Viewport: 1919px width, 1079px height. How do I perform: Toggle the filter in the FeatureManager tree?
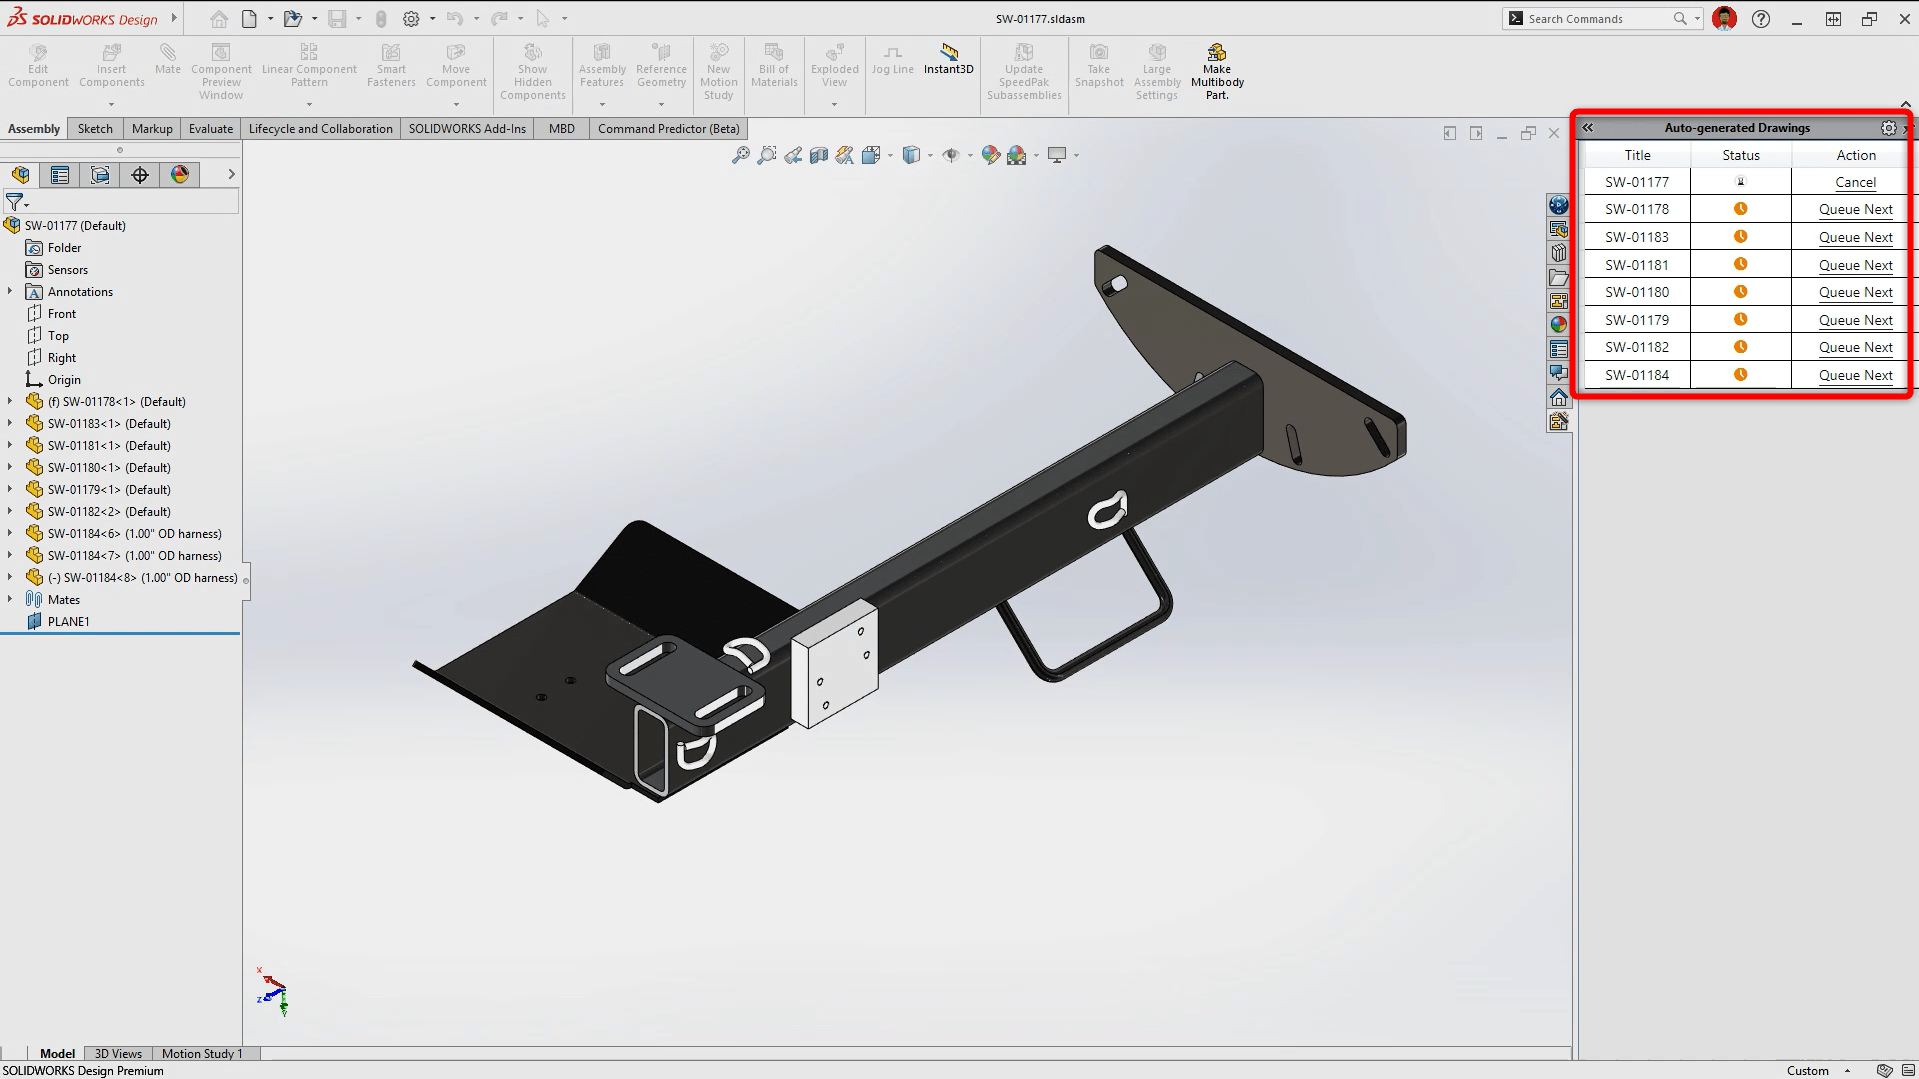pyautogui.click(x=14, y=202)
